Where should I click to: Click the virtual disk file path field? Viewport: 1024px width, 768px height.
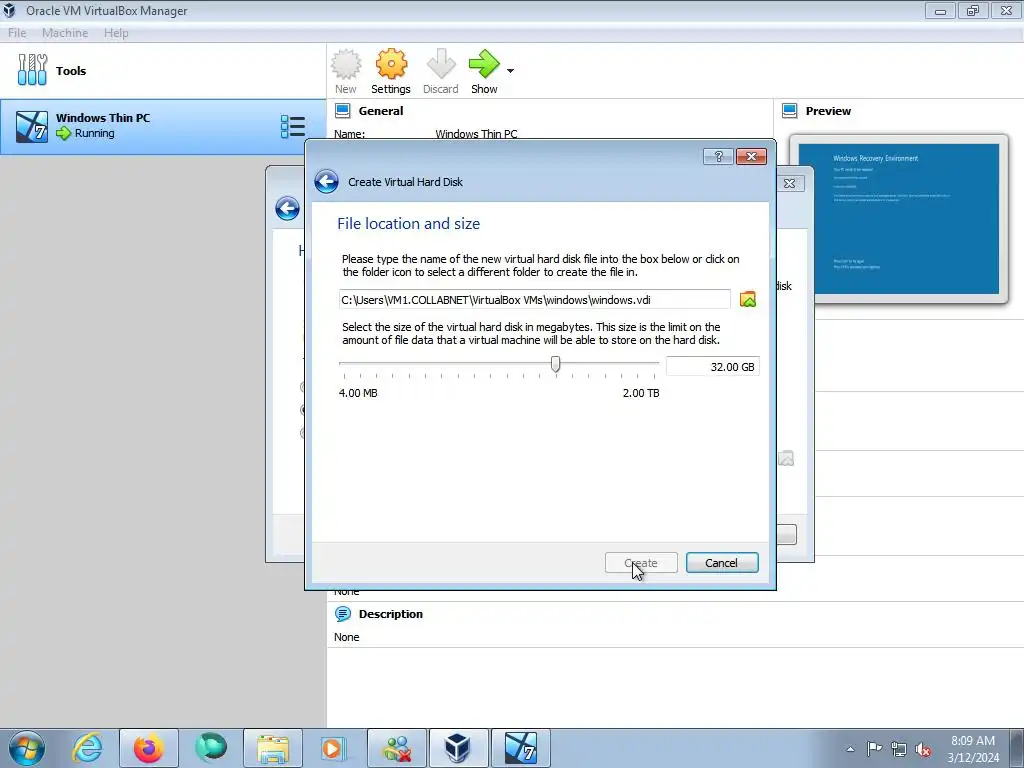[x=534, y=300]
